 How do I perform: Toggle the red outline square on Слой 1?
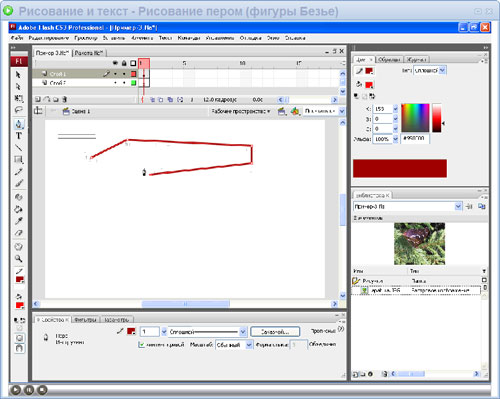(133, 74)
